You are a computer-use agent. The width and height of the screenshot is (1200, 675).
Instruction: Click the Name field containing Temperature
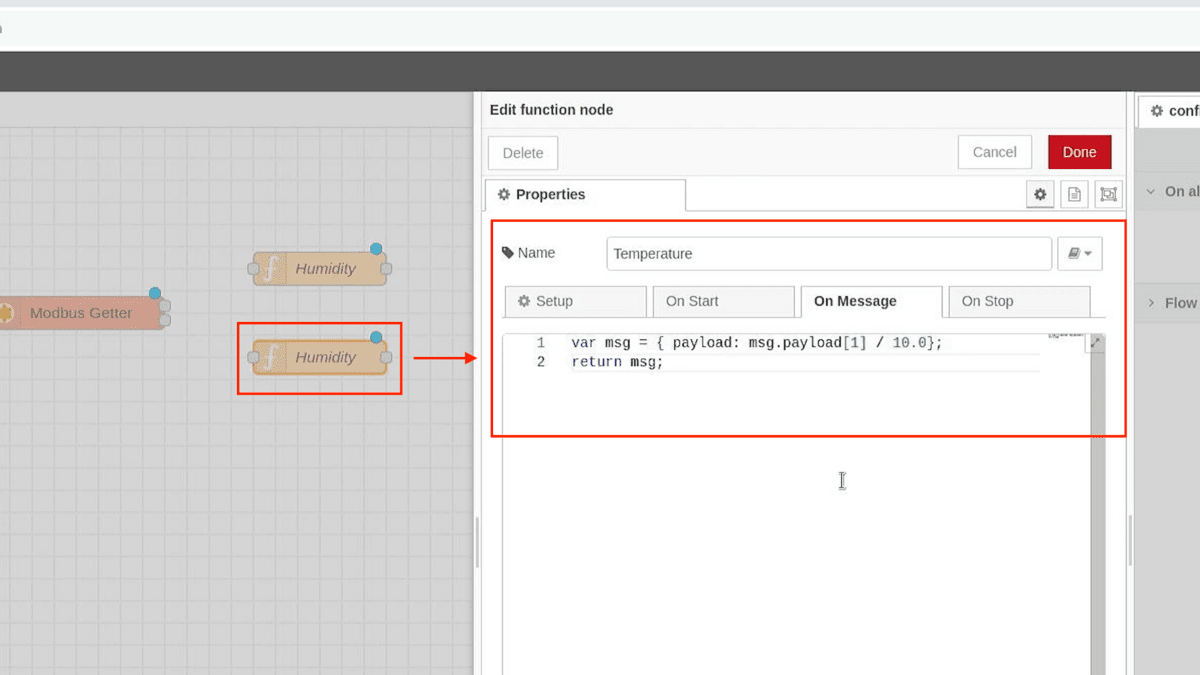(828, 254)
